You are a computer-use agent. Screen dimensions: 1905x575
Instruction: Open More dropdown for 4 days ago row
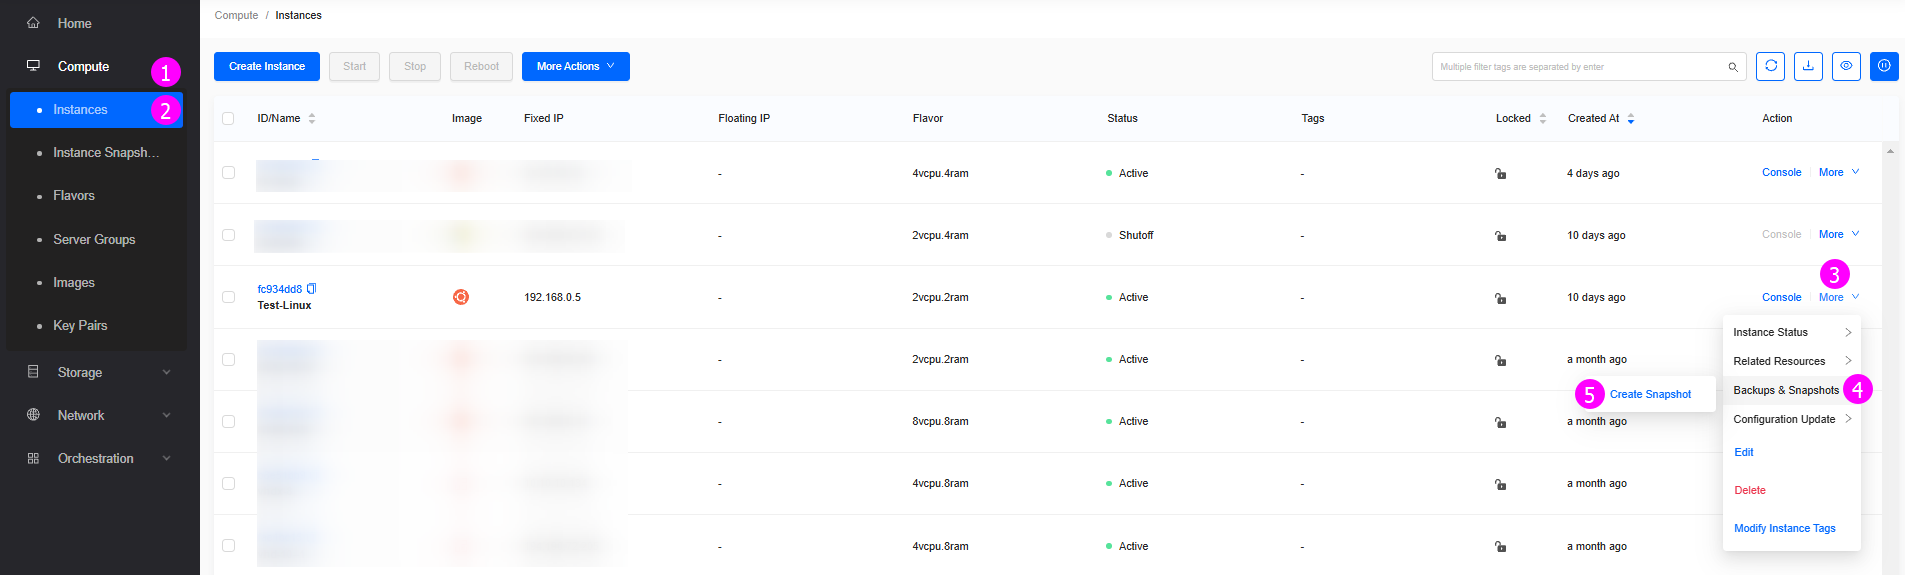point(1839,172)
